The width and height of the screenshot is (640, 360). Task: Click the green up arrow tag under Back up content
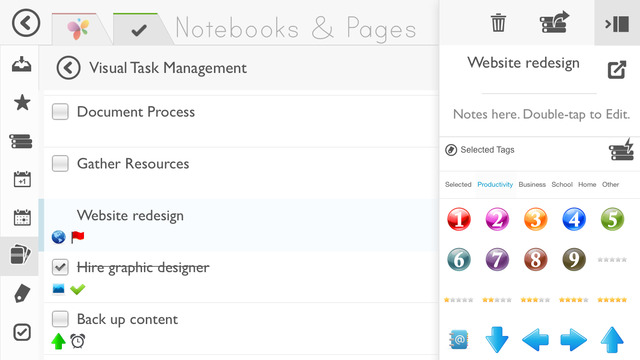(58, 341)
